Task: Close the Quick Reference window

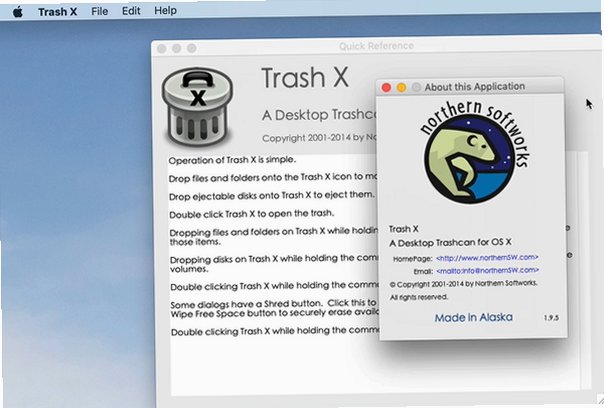Action: 162,48
